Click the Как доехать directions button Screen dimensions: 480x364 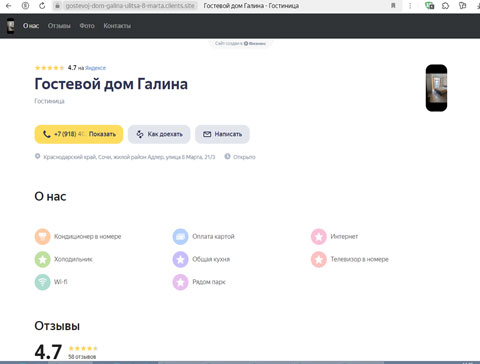coord(159,134)
